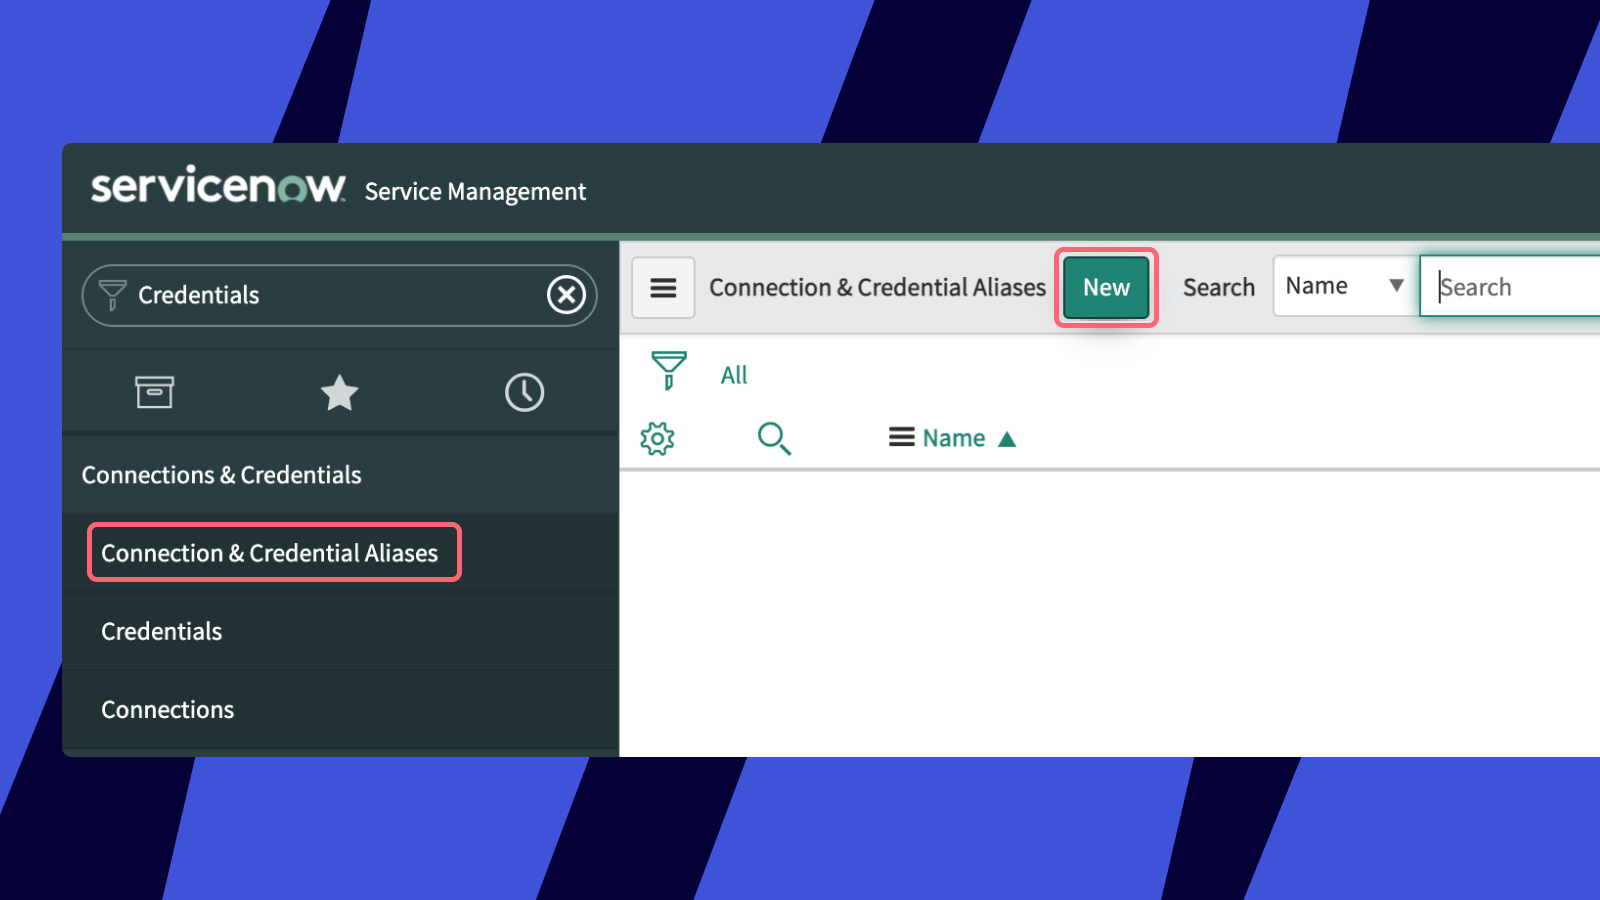Open the All Applications archive tab
This screenshot has width=1600, height=900.
click(x=154, y=392)
